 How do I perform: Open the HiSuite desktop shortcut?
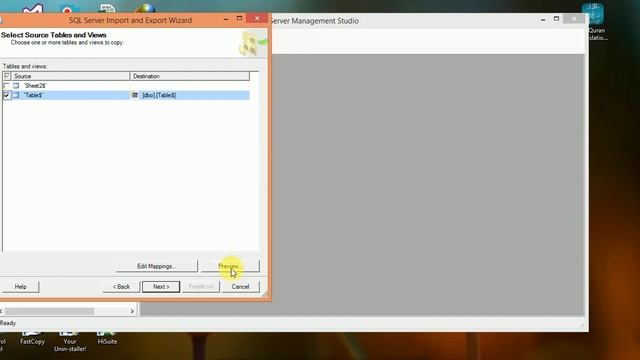tap(107, 337)
